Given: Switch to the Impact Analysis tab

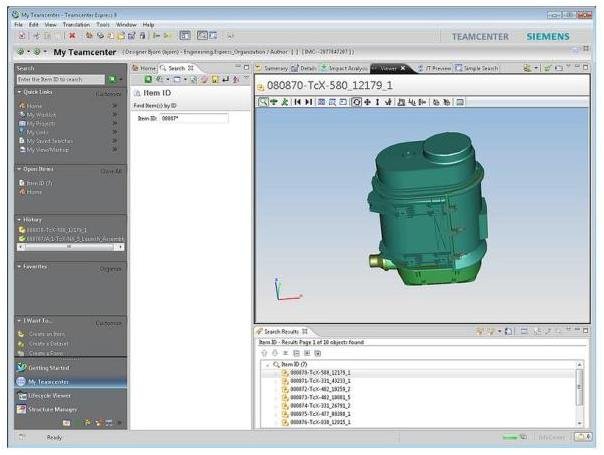Looking at the screenshot, I should point(344,68).
